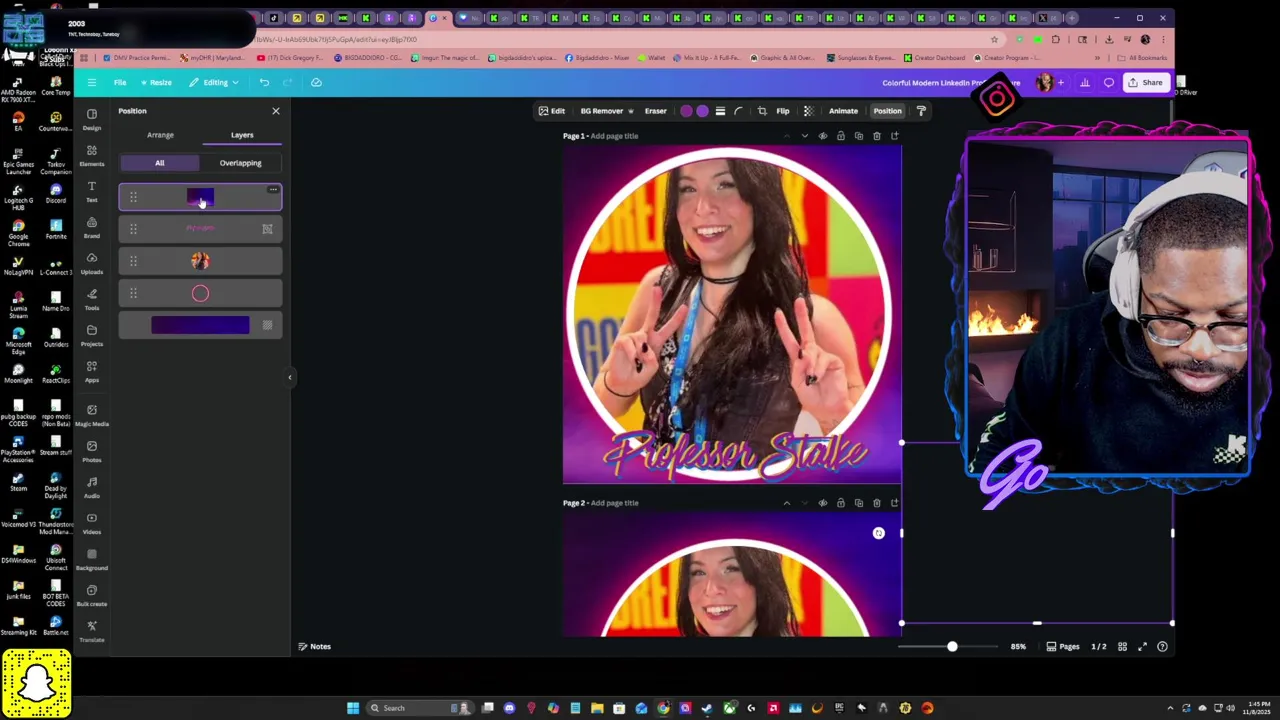Image resolution: width=1280 pixels, height=720 pixels.
Task: Open the Brand sidebar panel
Action: pyautogui.click(x=92, y=227)
